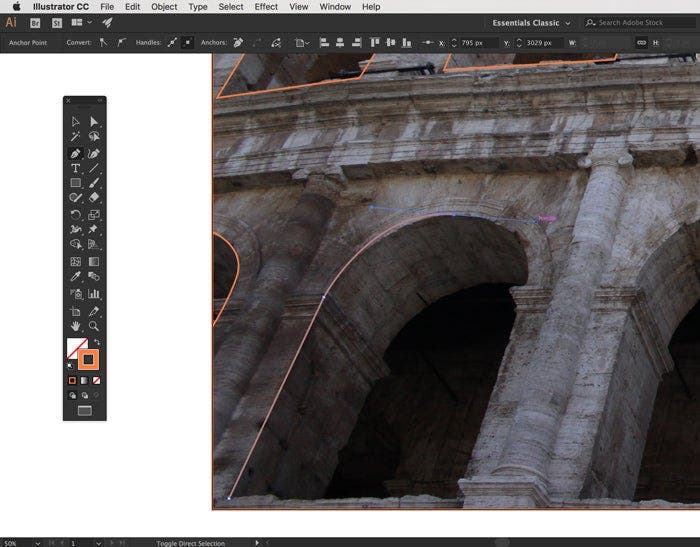
Task: Toggle constrain width and height proportions link
Action: (641, 43)
